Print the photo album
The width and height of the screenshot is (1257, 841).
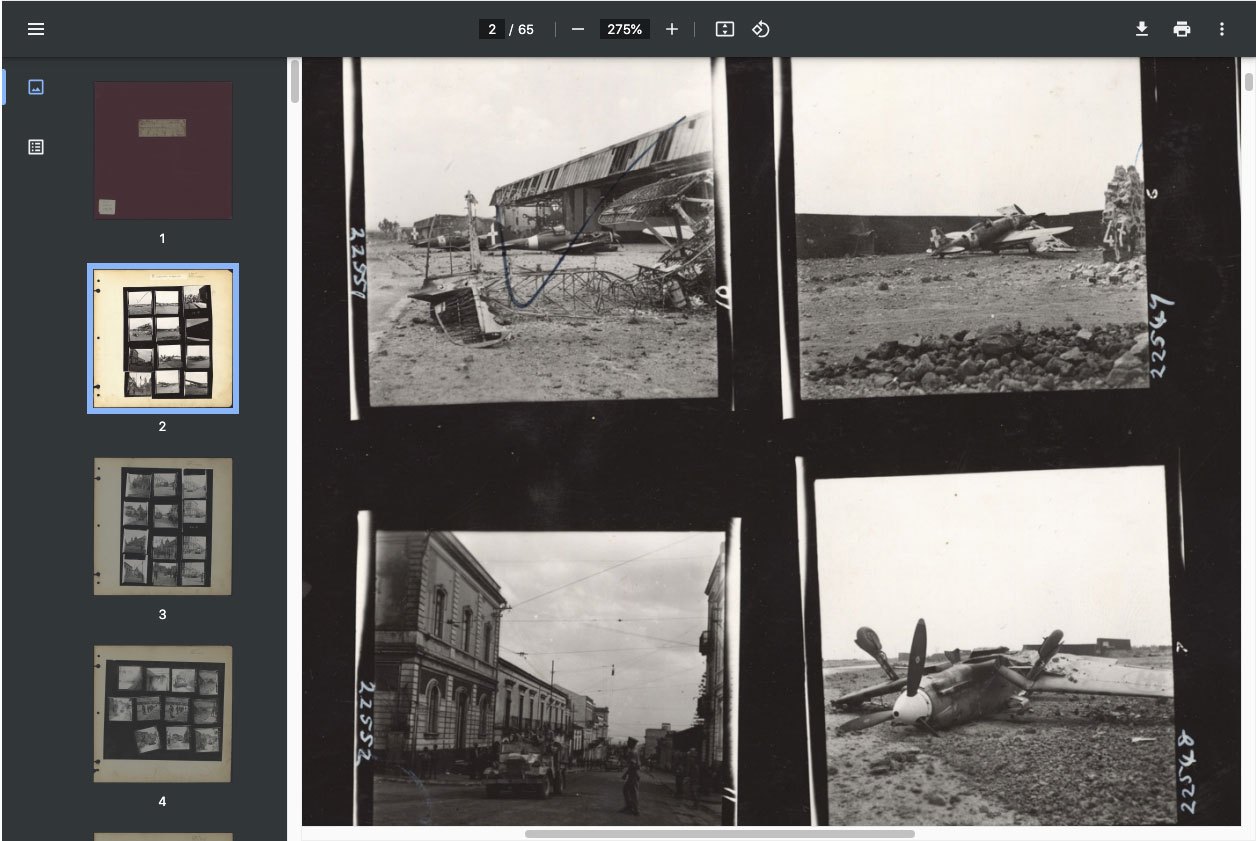pos(1181,29)
